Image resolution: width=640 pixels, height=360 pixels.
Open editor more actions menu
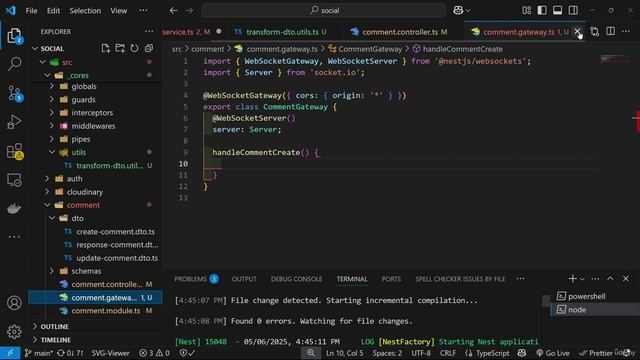click(626, 31)
